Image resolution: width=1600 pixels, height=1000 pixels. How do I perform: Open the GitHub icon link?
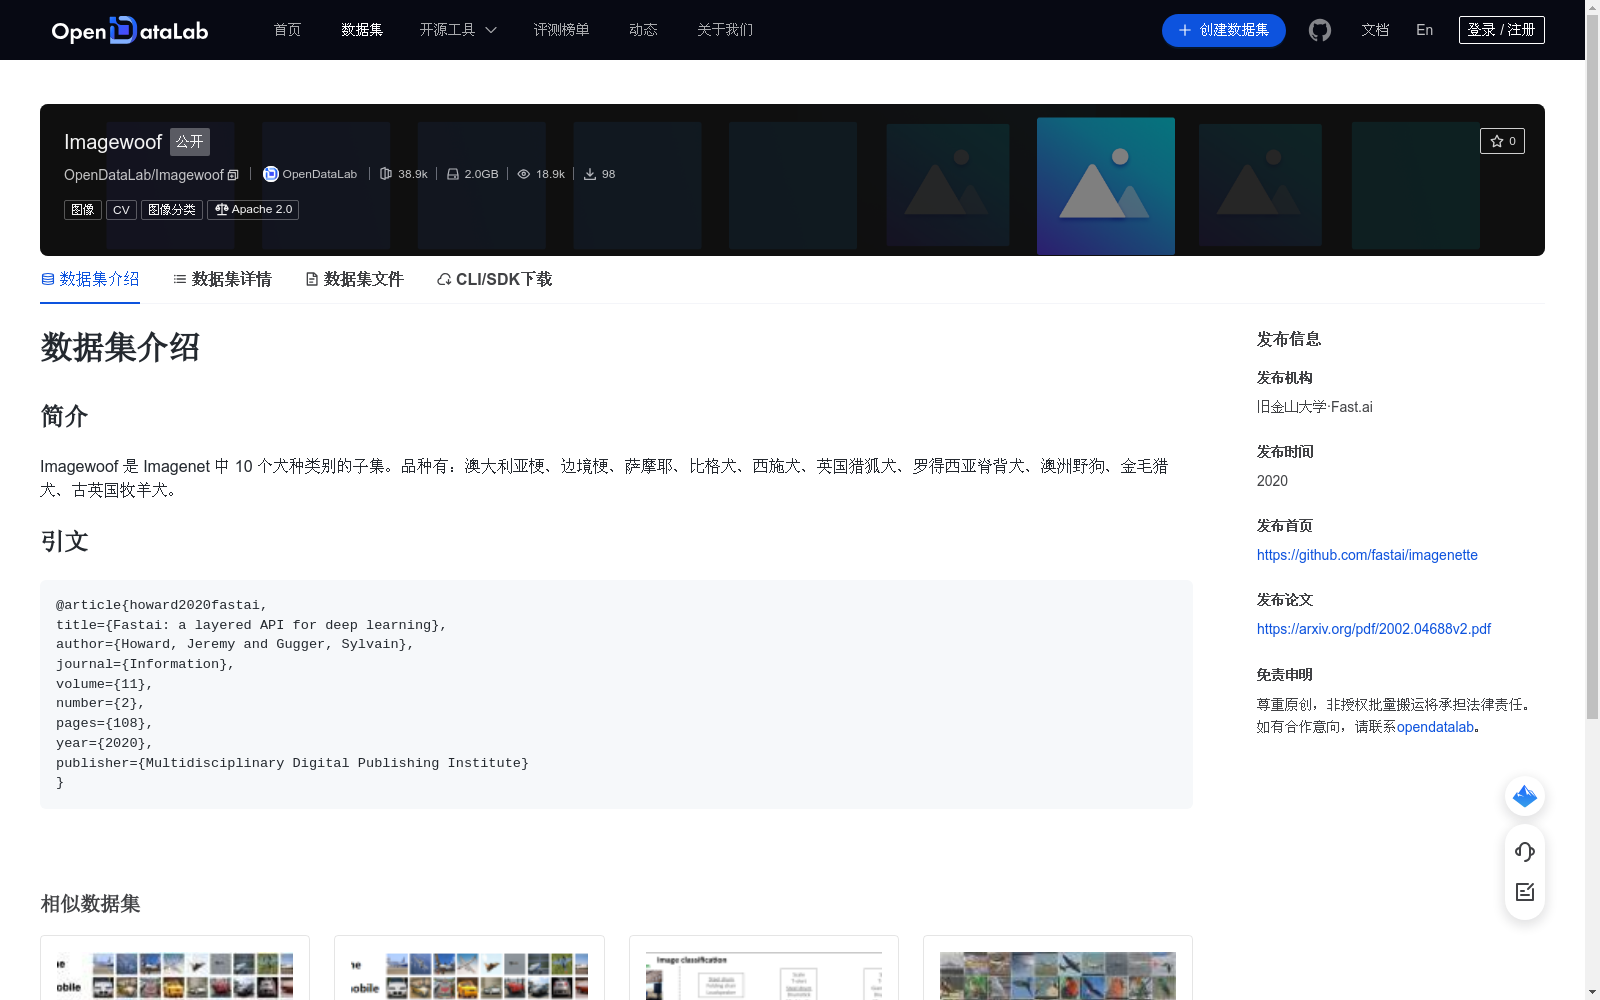click(1320, 30)
